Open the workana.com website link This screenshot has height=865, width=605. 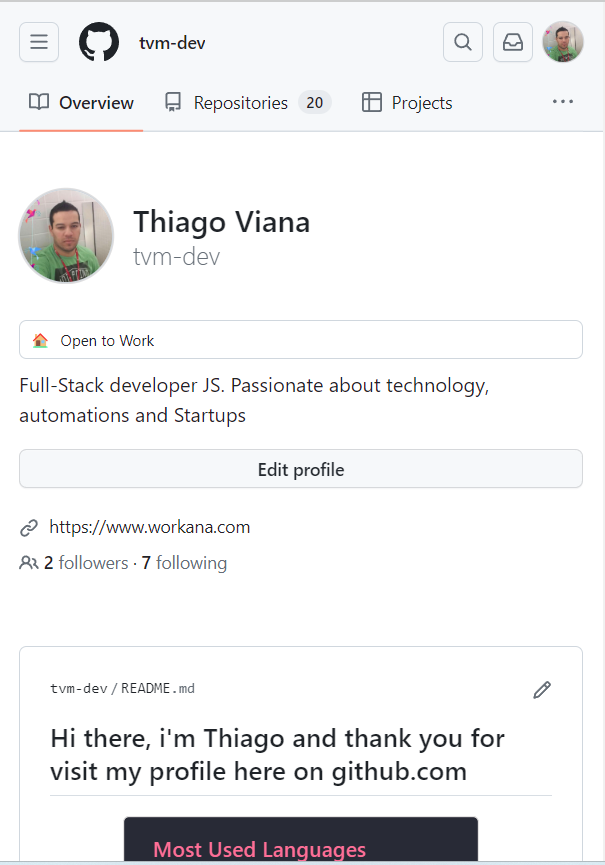tap(149, 527)
